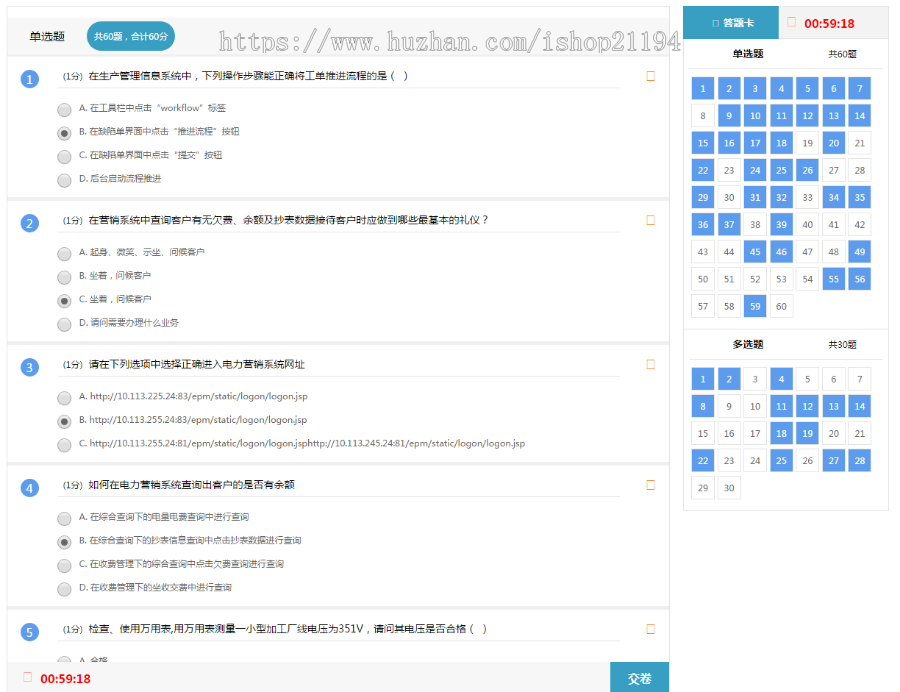Select option A URL for question 3
This screenshot has width=900, height=692.
pos(64,395)
